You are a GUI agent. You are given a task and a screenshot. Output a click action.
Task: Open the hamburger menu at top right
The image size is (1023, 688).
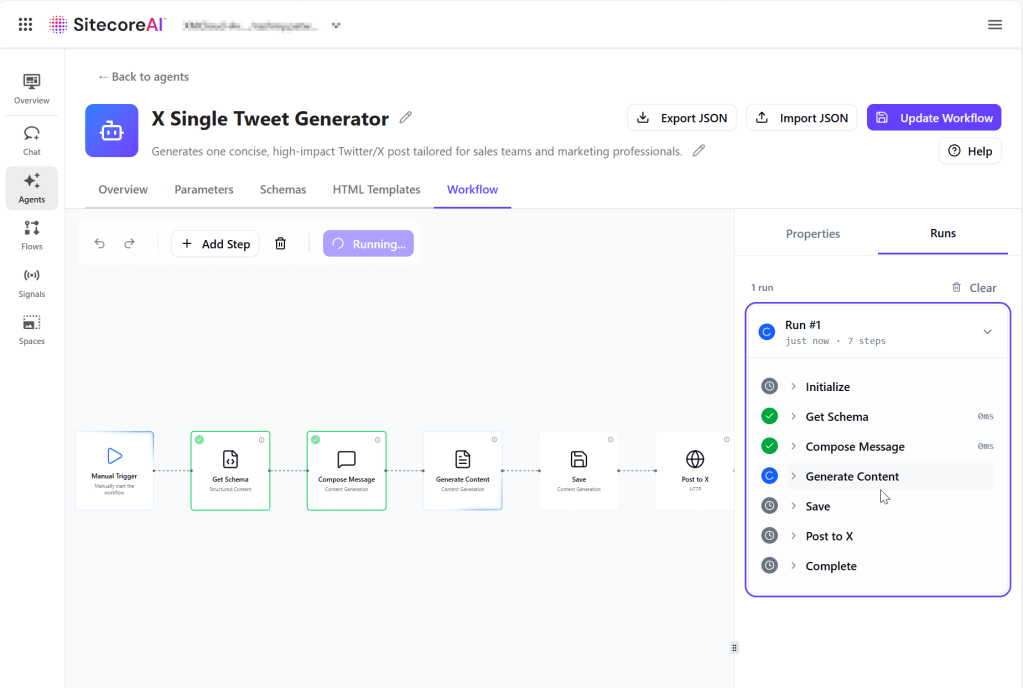tap(995, 24)
